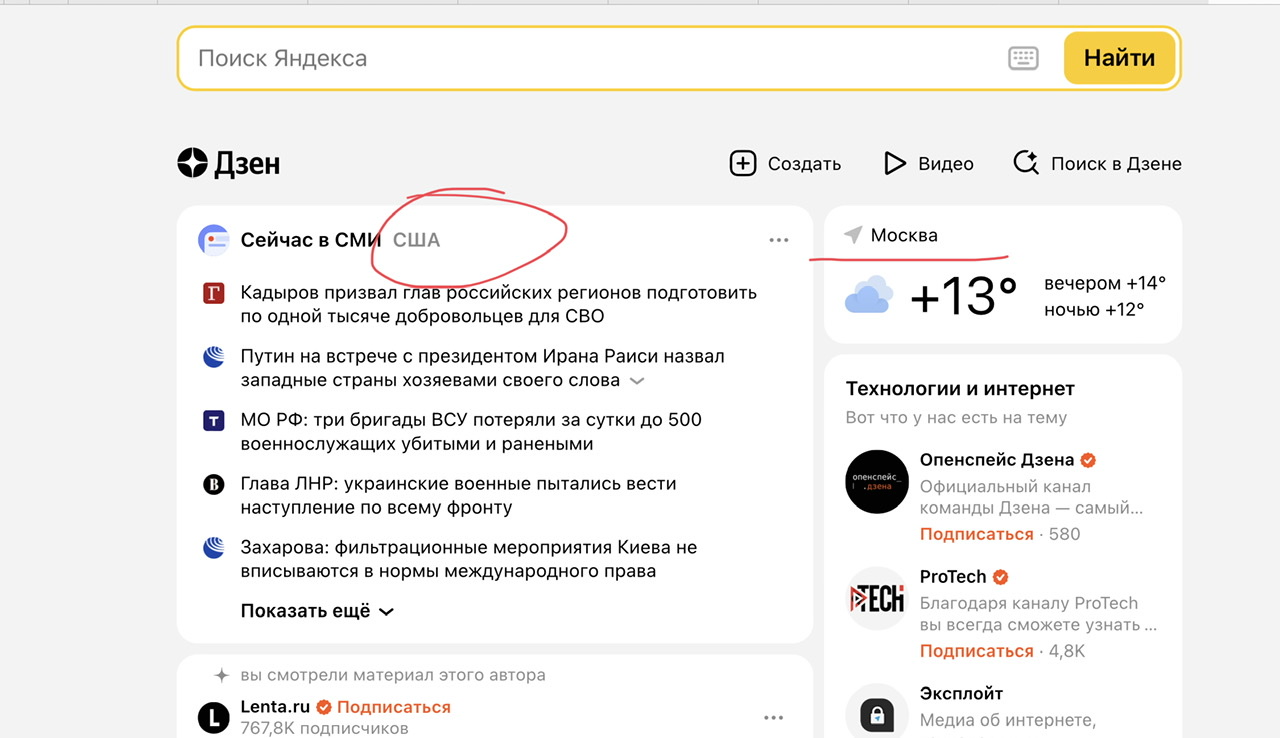Subscribe to Опенспейс Дзена channel
Viewport: 1280px width, 738px height.
coord(976,534)
